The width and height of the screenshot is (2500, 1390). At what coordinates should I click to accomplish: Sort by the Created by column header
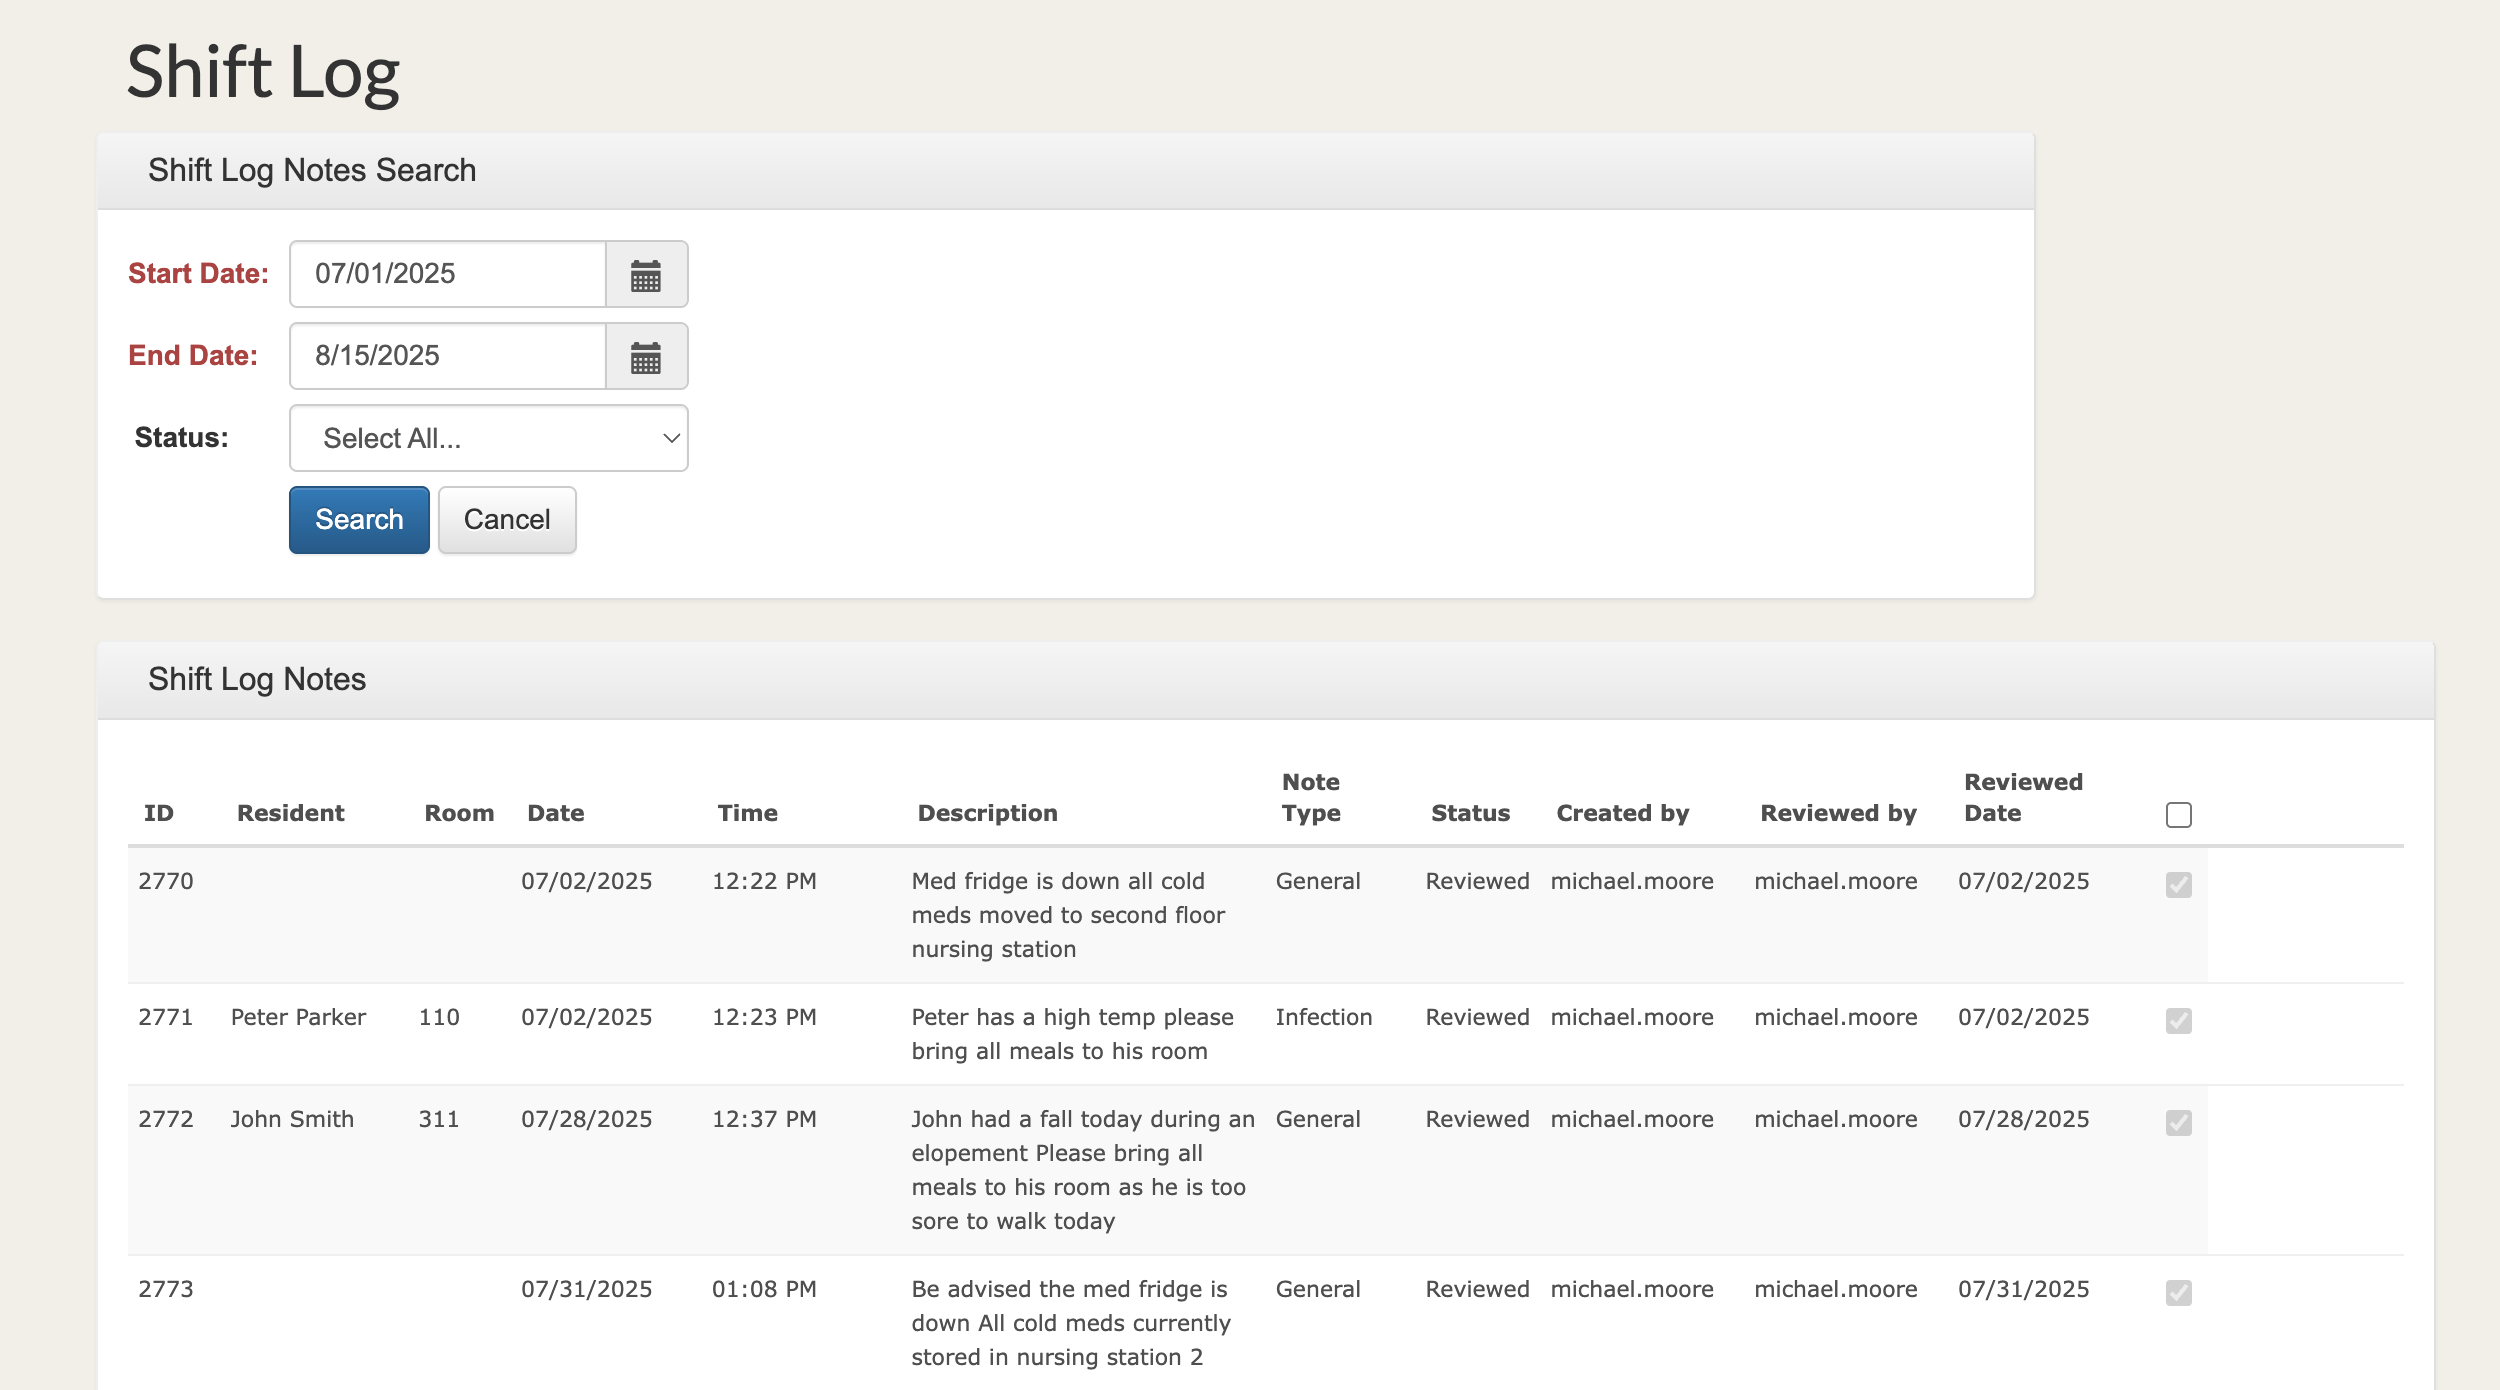[x=1622, y=813]
